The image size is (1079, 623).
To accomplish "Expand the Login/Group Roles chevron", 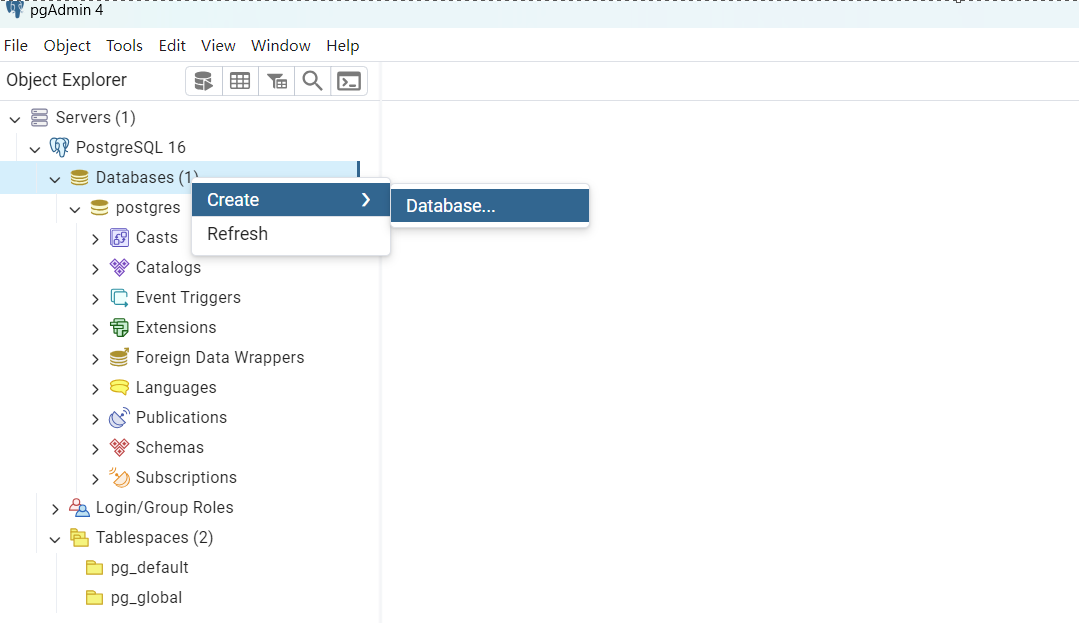I will [x=55, y=507].
